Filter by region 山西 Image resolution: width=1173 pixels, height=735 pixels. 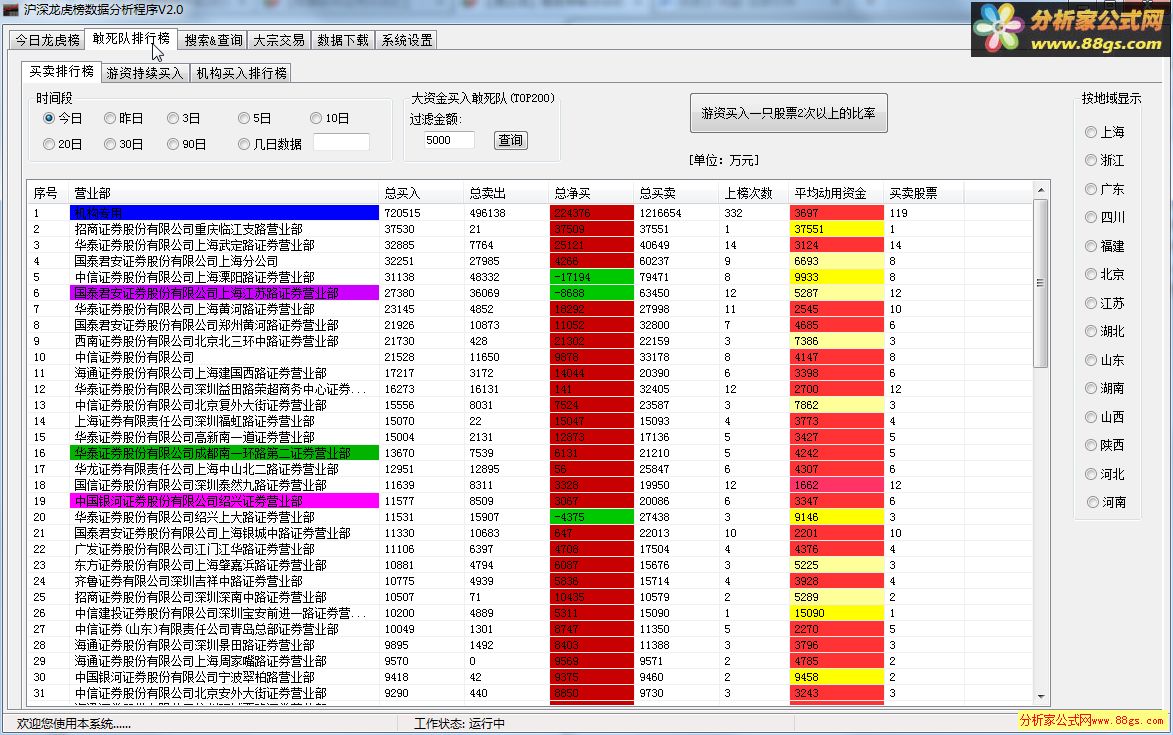[x=1105, y=417]
